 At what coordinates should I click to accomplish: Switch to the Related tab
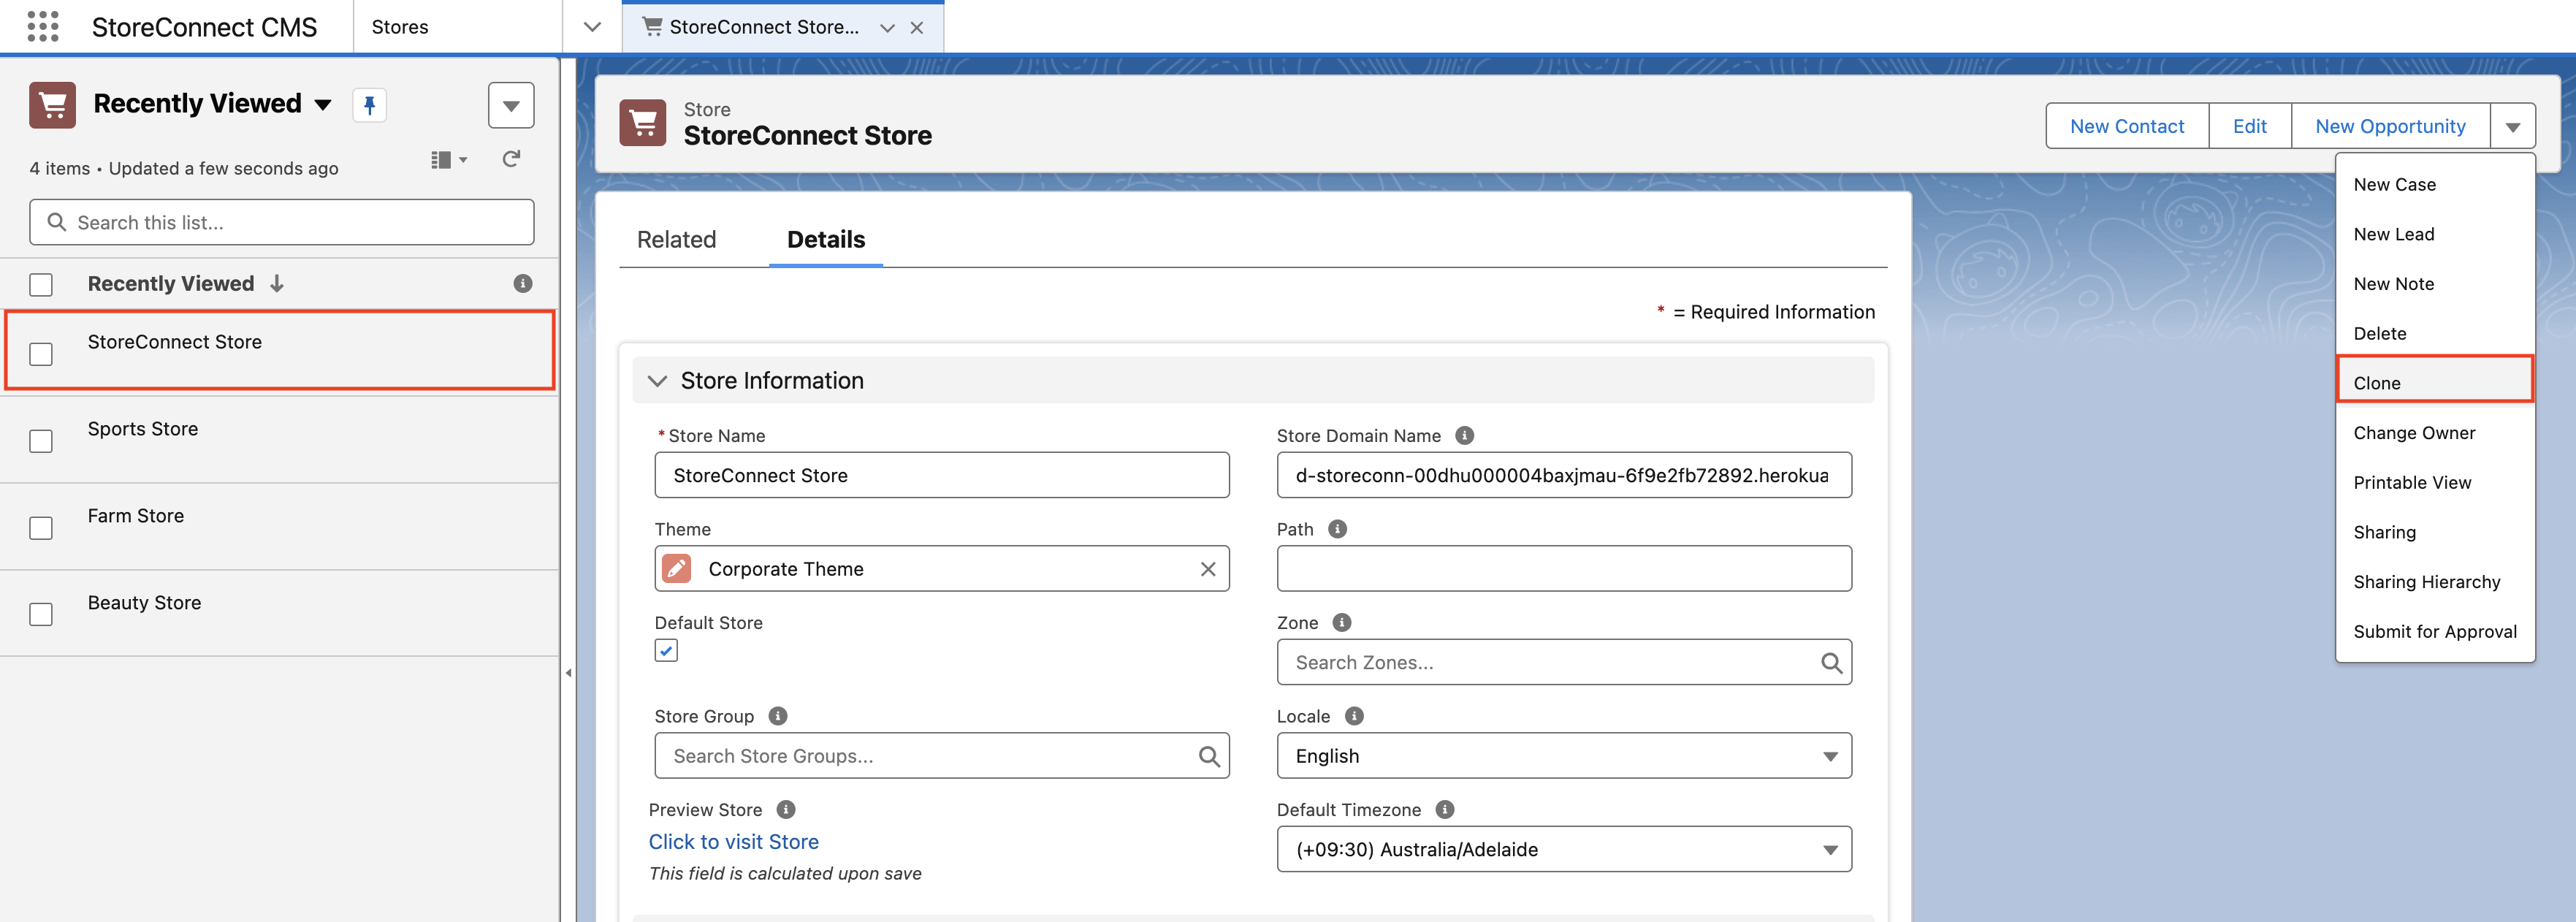click(676, 240)
